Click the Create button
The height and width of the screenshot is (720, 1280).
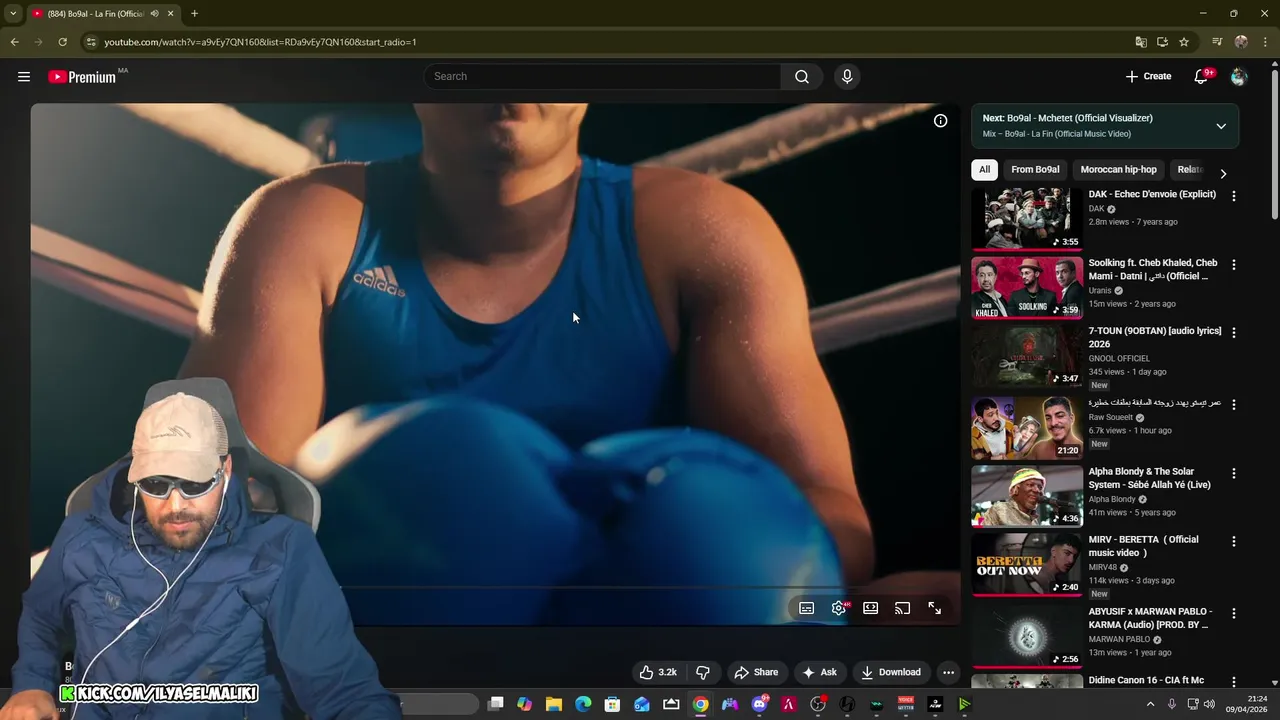(1148, 76)
